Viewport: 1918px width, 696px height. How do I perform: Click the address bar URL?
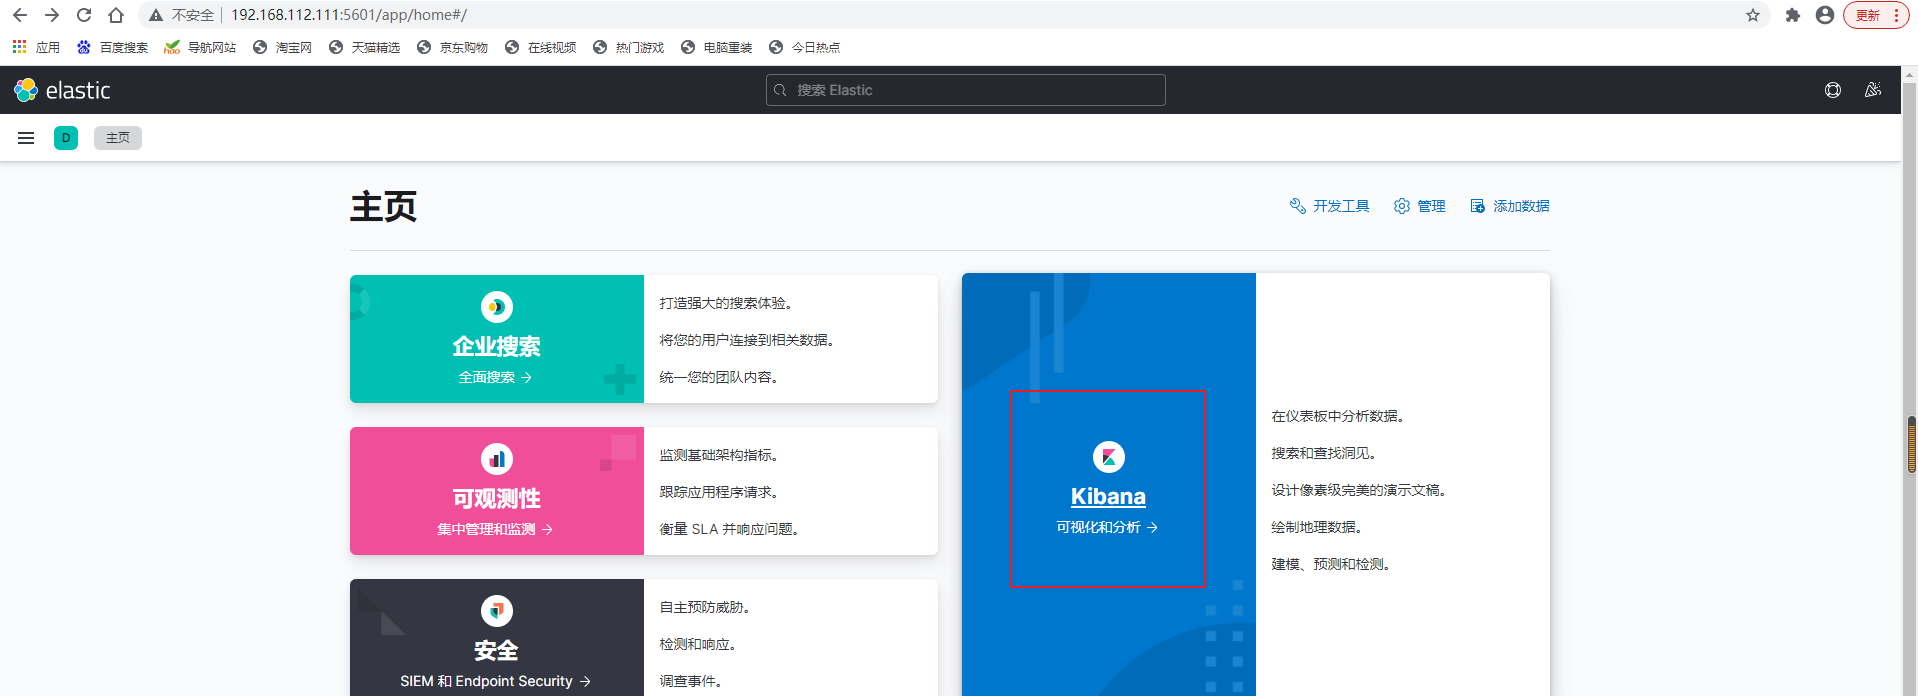point(349,15)
